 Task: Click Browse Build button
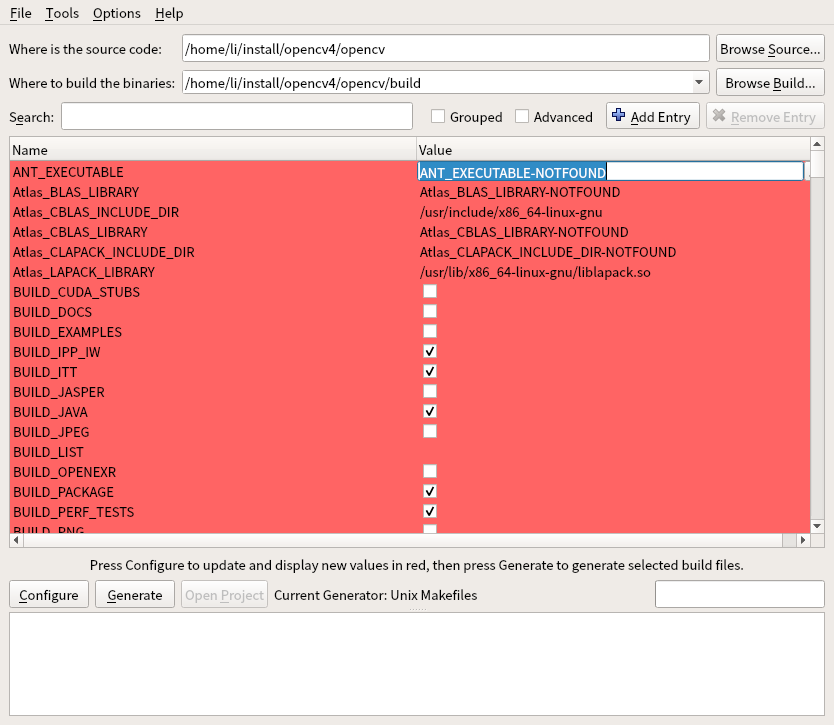[x=770, y=83]
